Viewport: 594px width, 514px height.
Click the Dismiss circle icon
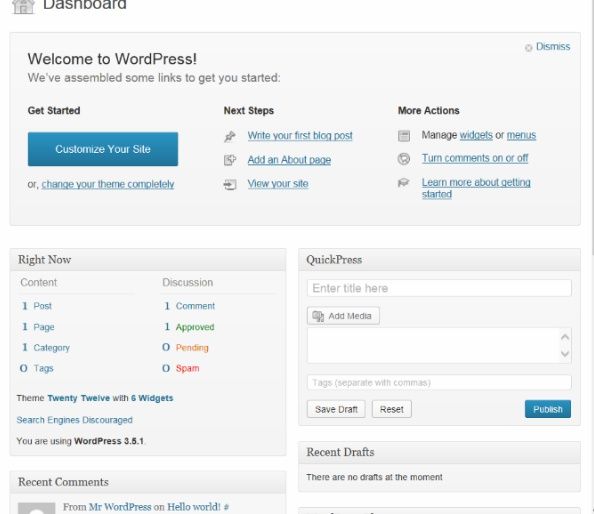(528, 48)
